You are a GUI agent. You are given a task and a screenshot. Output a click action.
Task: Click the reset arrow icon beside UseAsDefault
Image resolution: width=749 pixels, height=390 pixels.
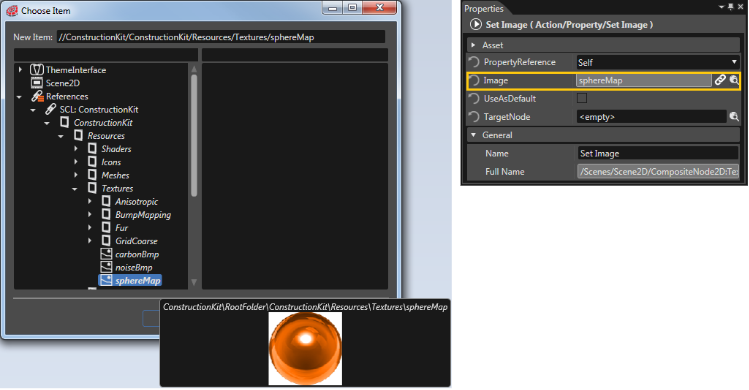tap(474, 98)
